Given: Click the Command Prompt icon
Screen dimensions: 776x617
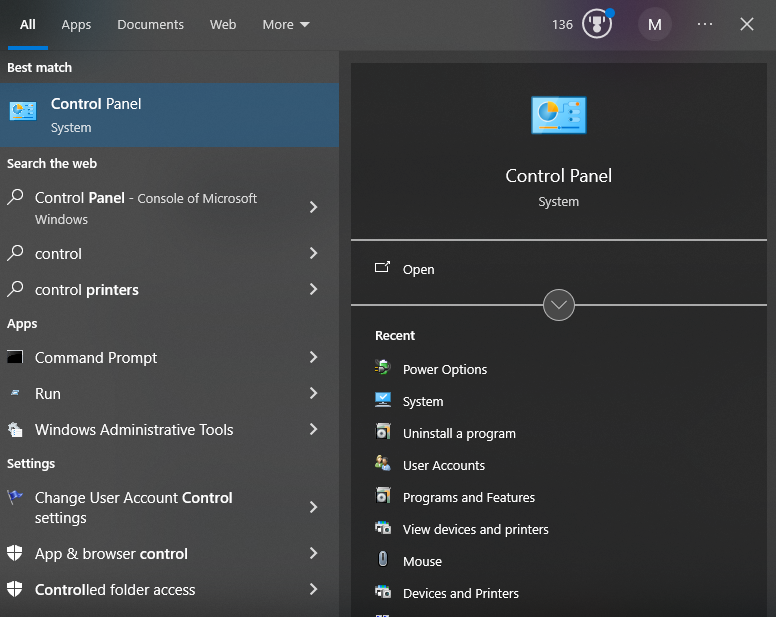Looking at the screenshot, I should [15, 357].
